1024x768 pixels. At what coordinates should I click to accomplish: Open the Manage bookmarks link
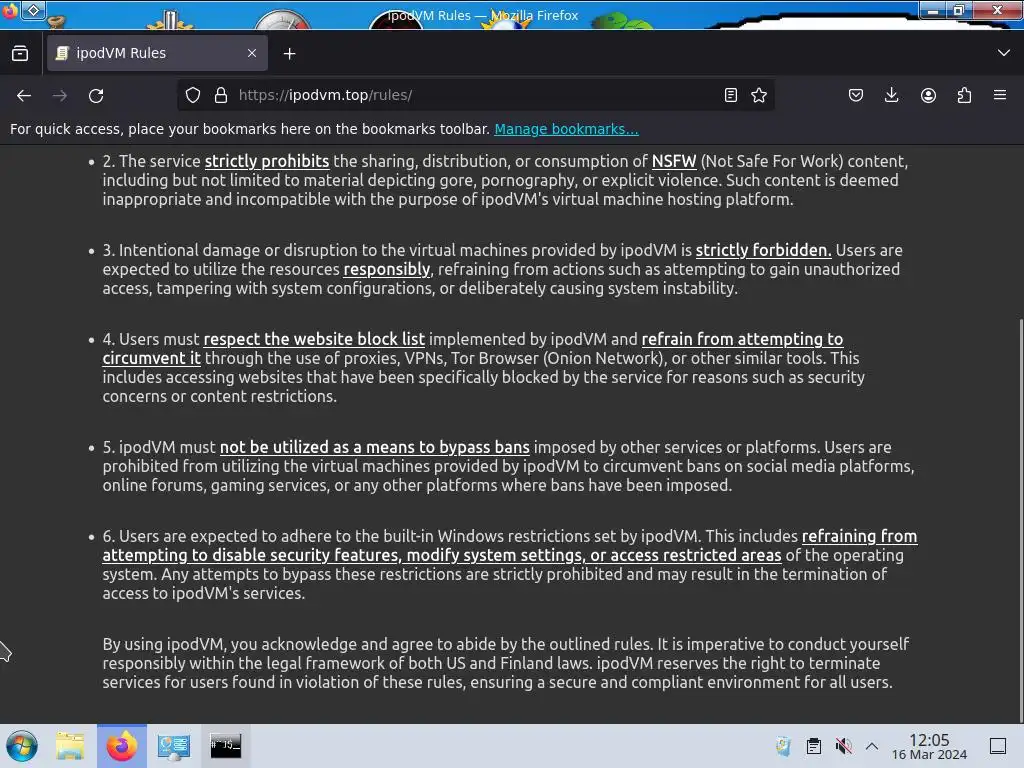pyautogui.click(x=566, y=129)
